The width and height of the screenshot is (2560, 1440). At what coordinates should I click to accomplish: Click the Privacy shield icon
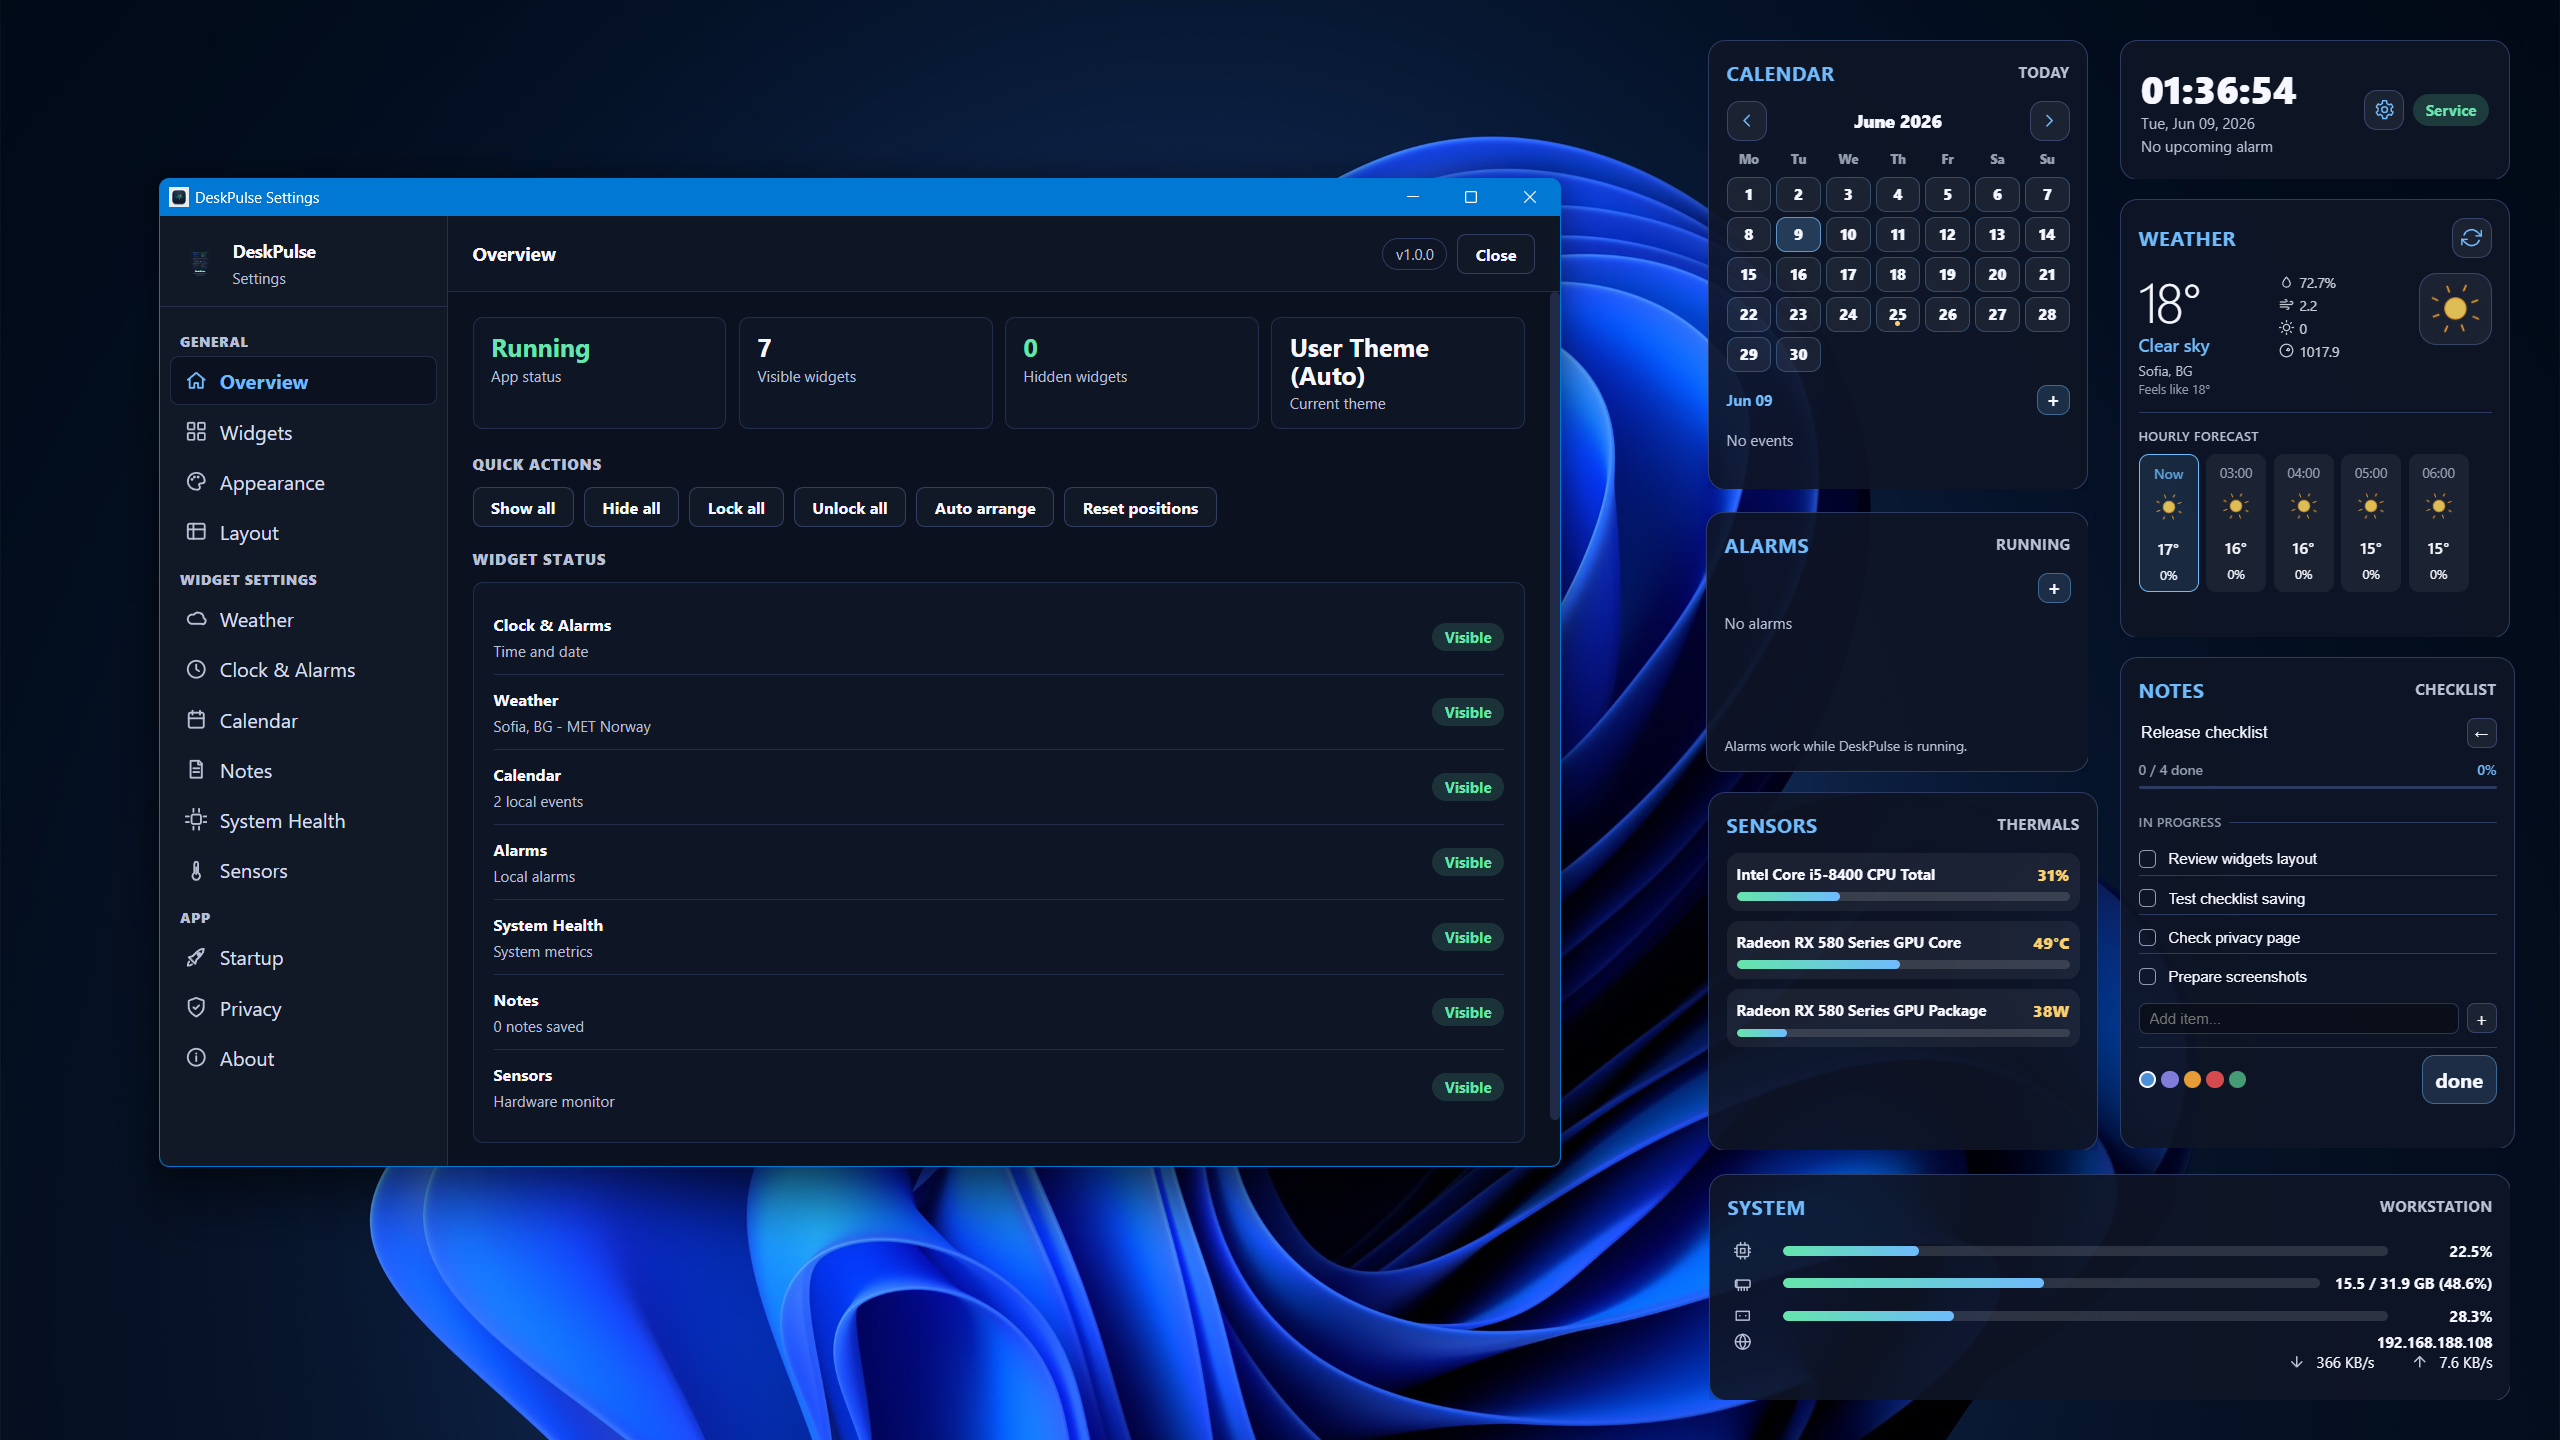196,1008
